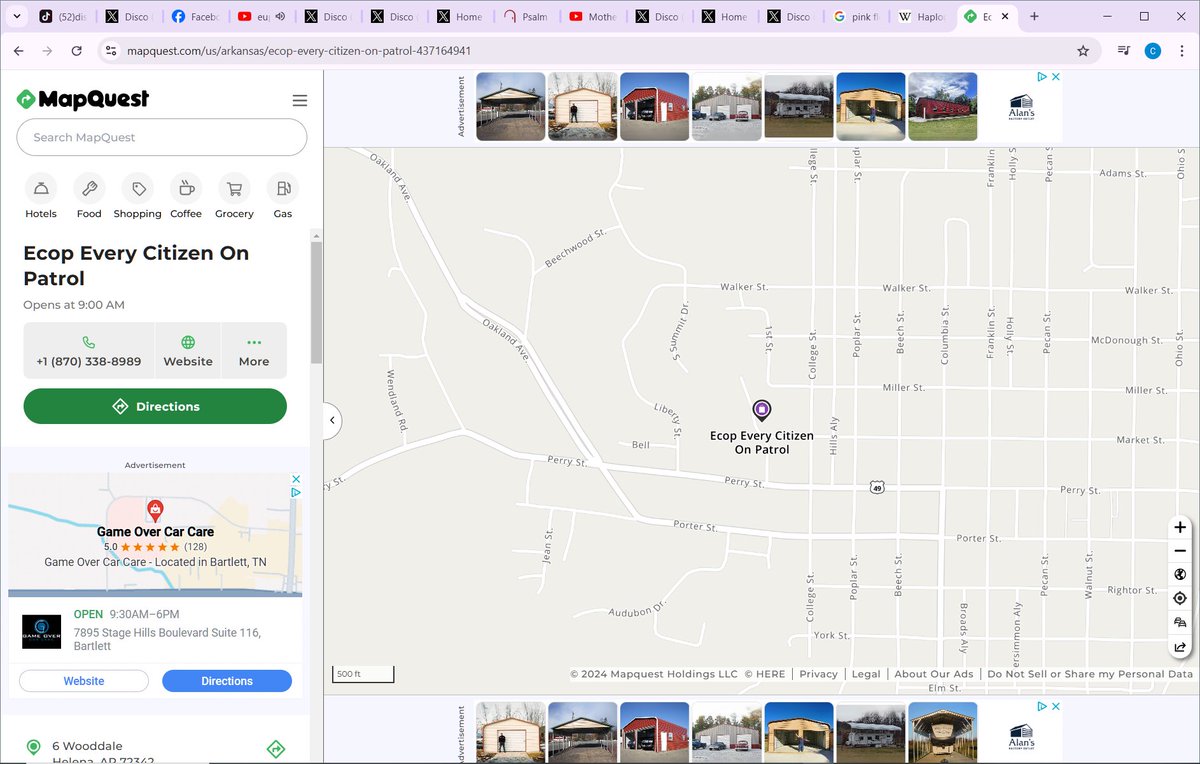Click the MapQuest logo
Image resolution: width=1200 pixels, height=764 pixels.
pos(83,99)
